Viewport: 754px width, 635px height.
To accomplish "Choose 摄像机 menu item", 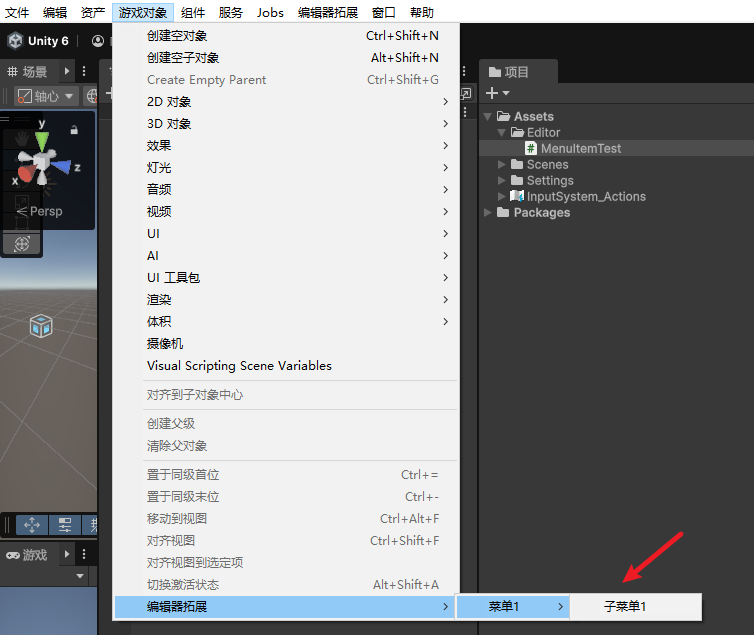I will pyautogui.click(x=287, y=344).
